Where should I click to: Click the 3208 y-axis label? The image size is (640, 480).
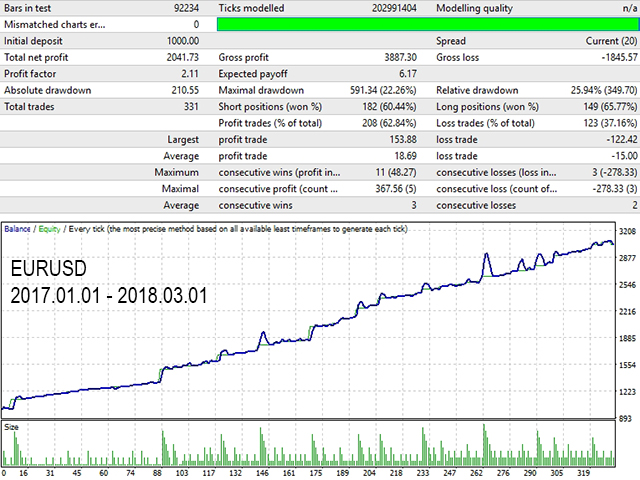[x=627, y=231]
